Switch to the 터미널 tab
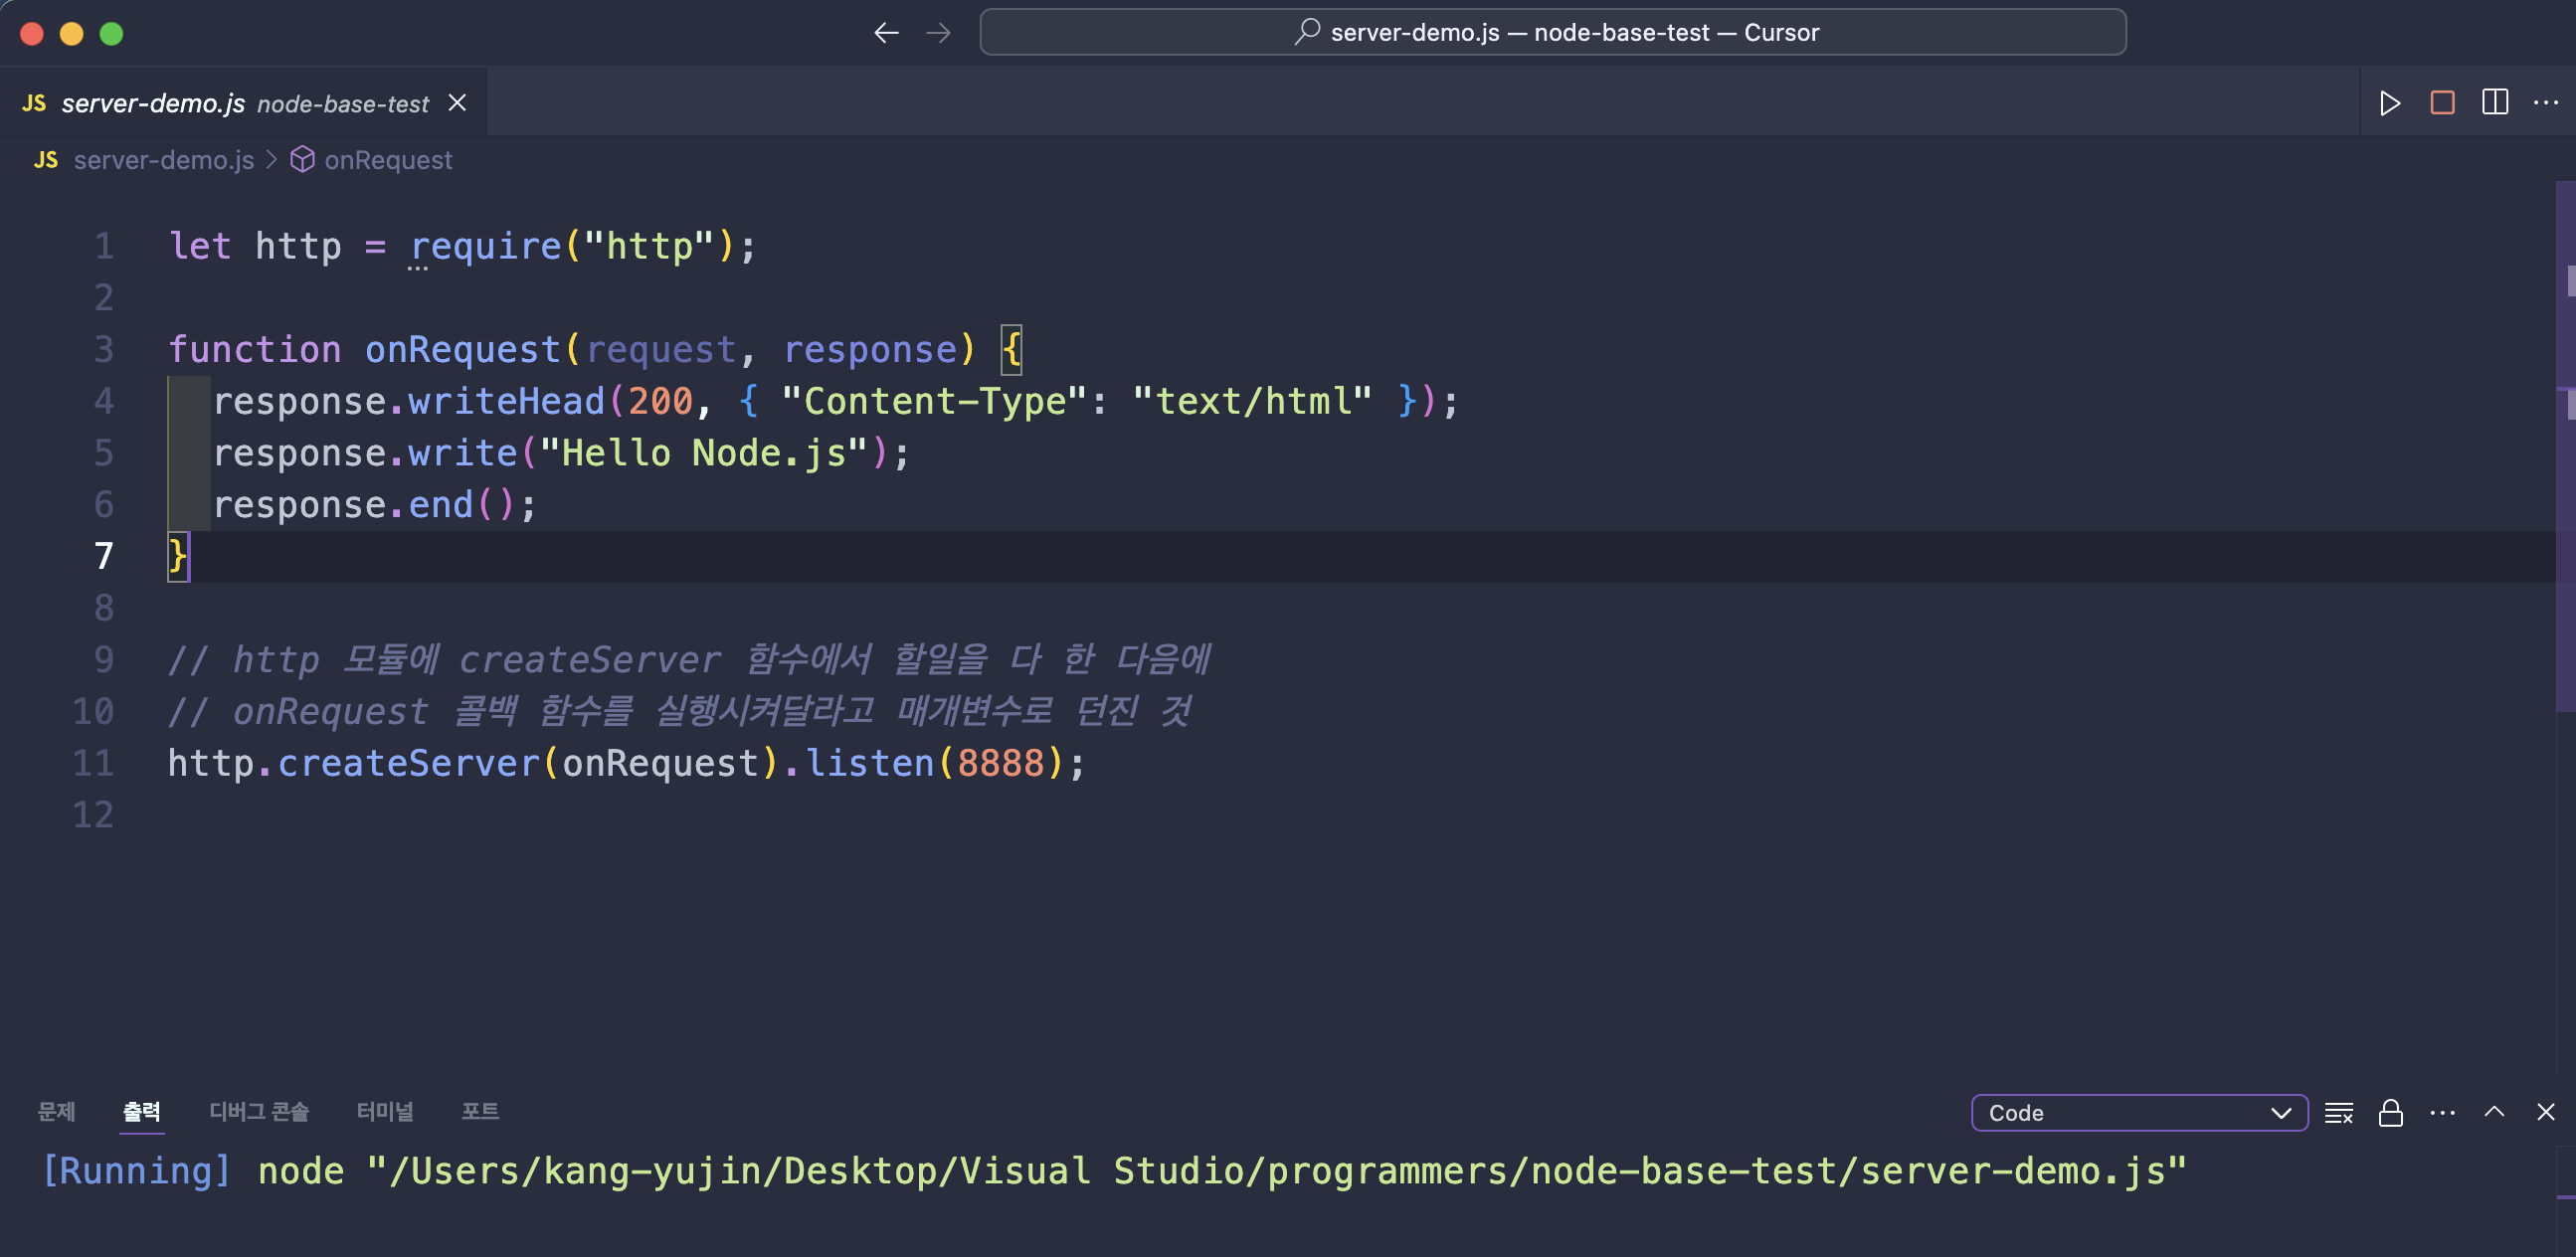 point(385,1111)
